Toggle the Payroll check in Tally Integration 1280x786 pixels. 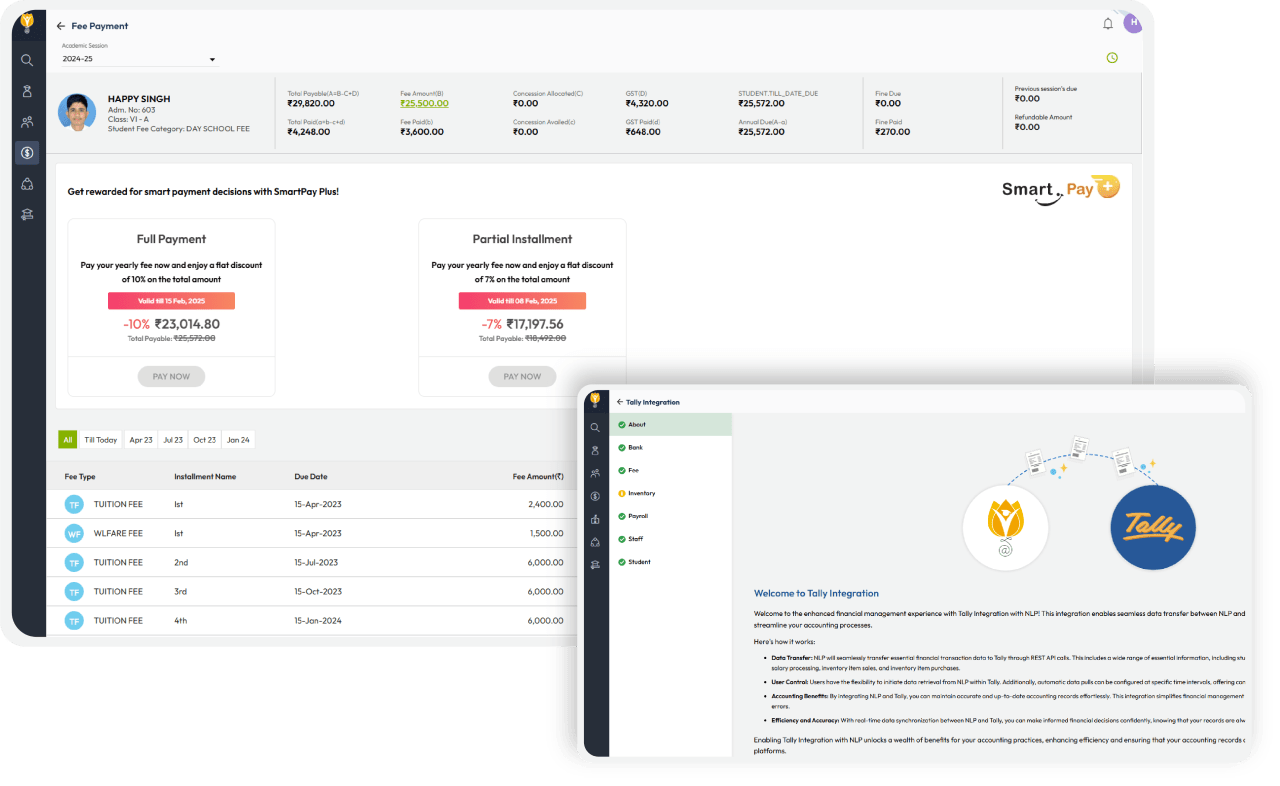(621, 516)
